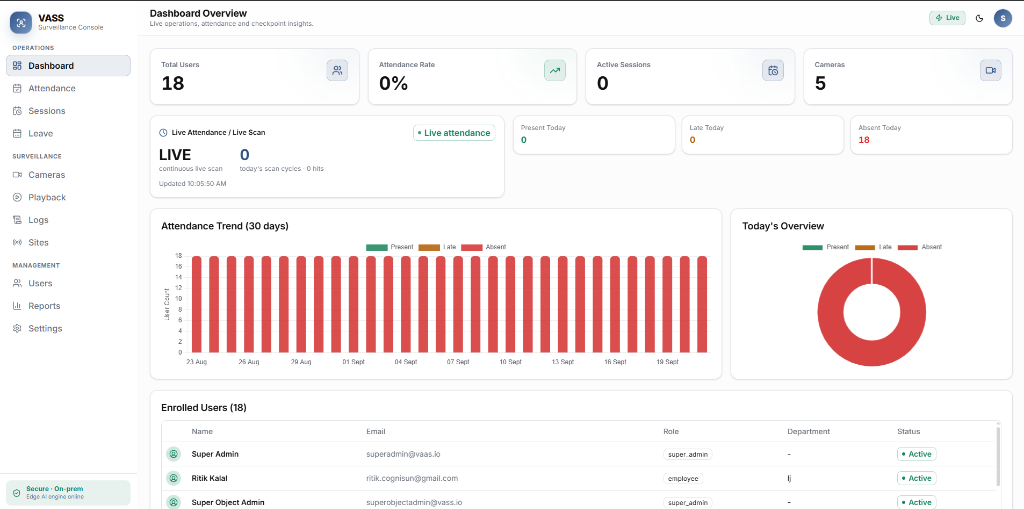Screen dimensions: 1024x509
Task: Click the Status column header
Action: point(908,431)
